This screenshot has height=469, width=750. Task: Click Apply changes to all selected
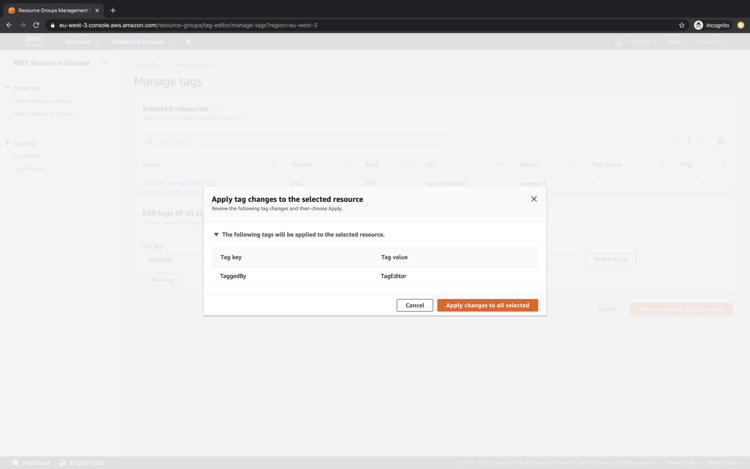(x=487, y=305)
